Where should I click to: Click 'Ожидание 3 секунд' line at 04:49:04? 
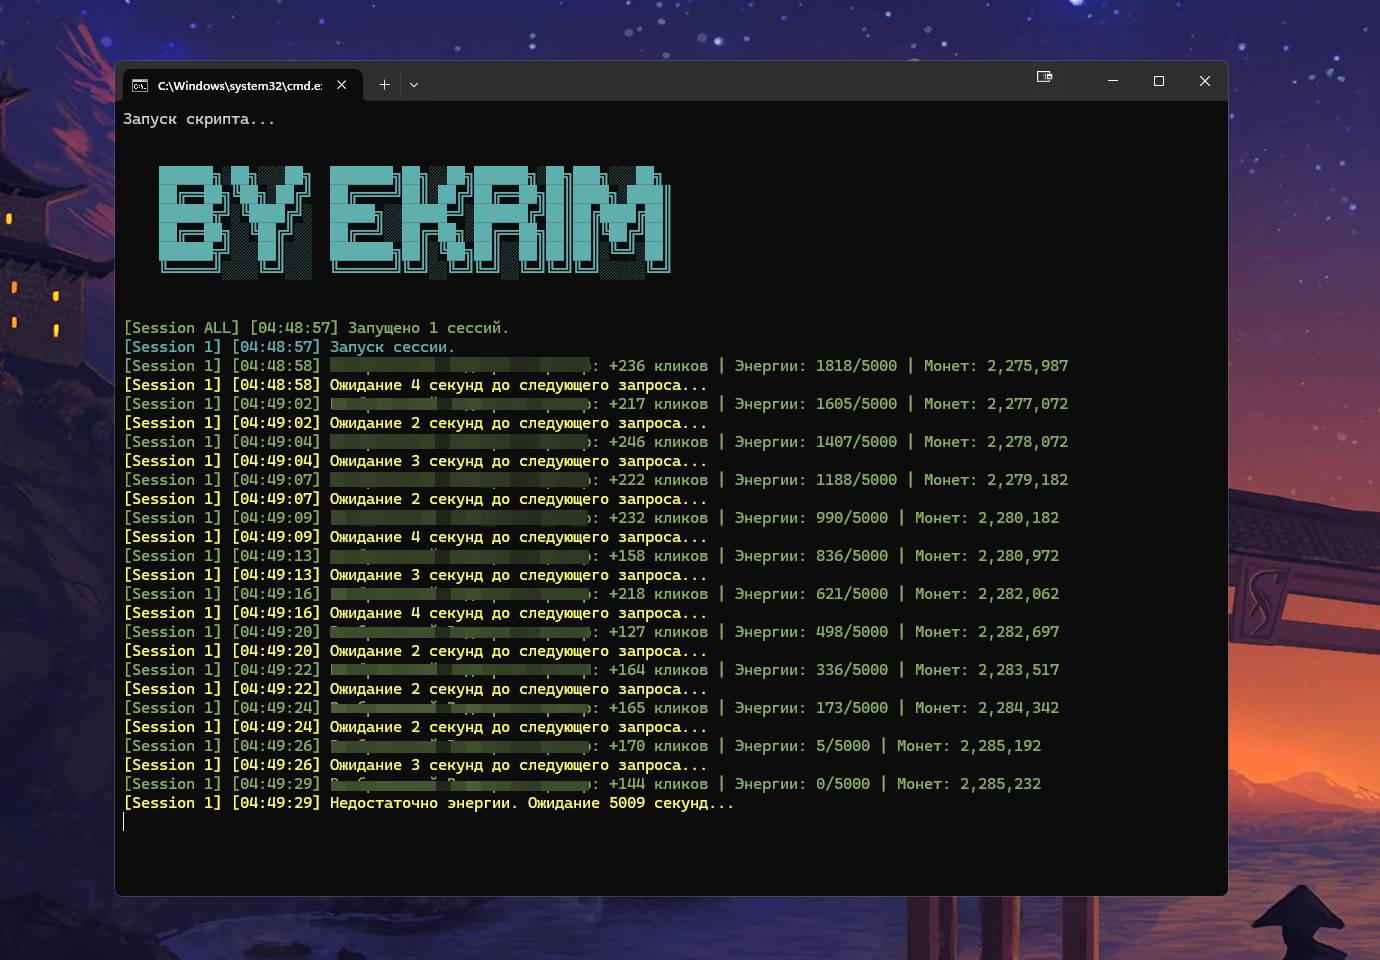point(415,461)
